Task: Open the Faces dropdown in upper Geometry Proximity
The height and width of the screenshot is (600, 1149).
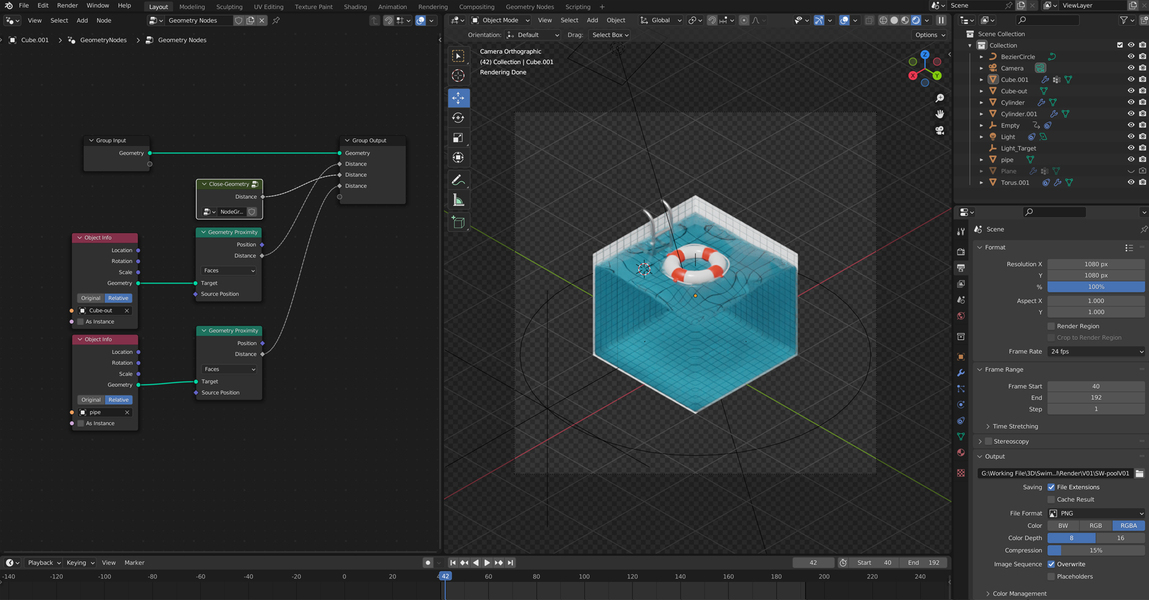Action: [x=229, y=270]
